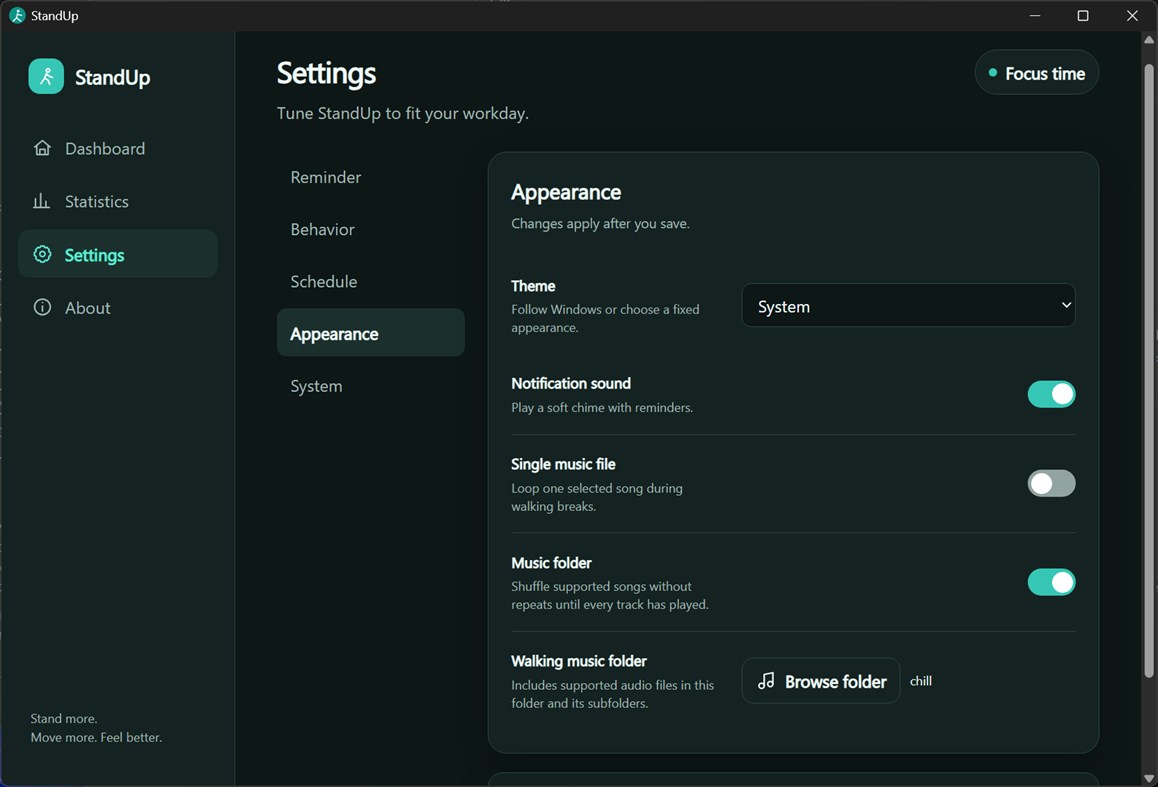This screenshot has width=1158, height=787.
Task: Click the Dashboard home icon
Action: 42,148
